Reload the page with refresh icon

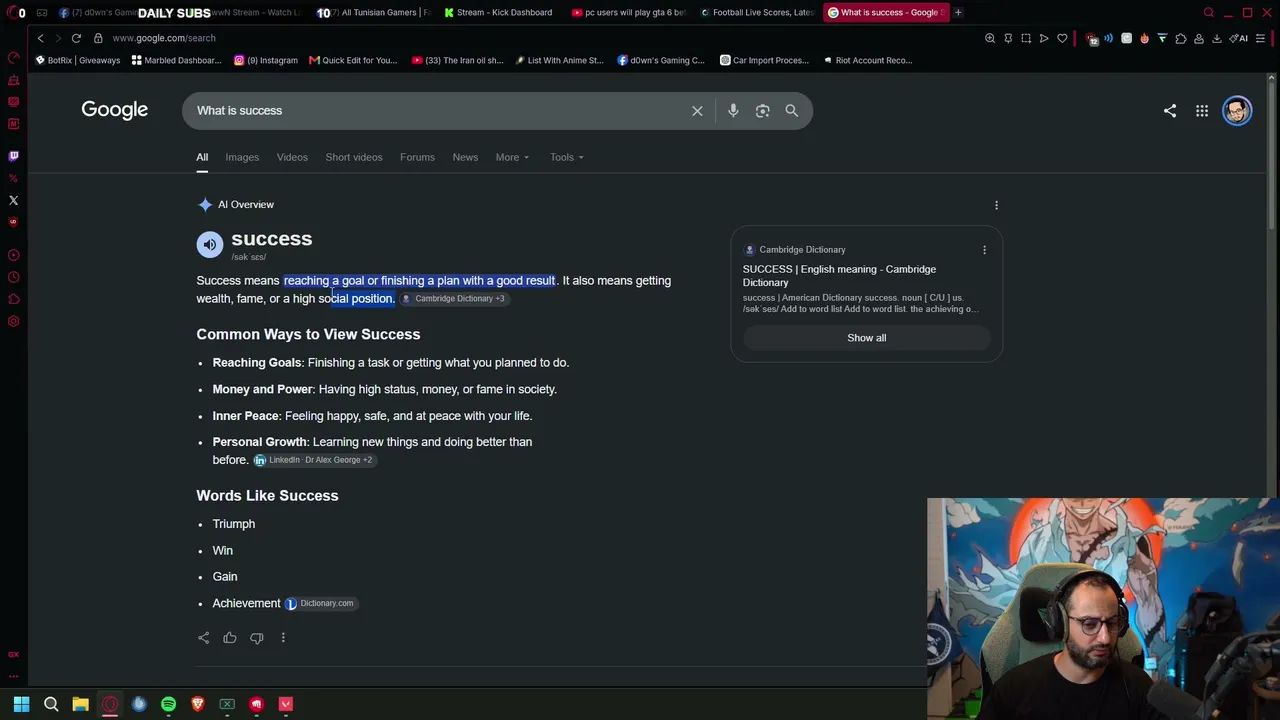[76, 38]
